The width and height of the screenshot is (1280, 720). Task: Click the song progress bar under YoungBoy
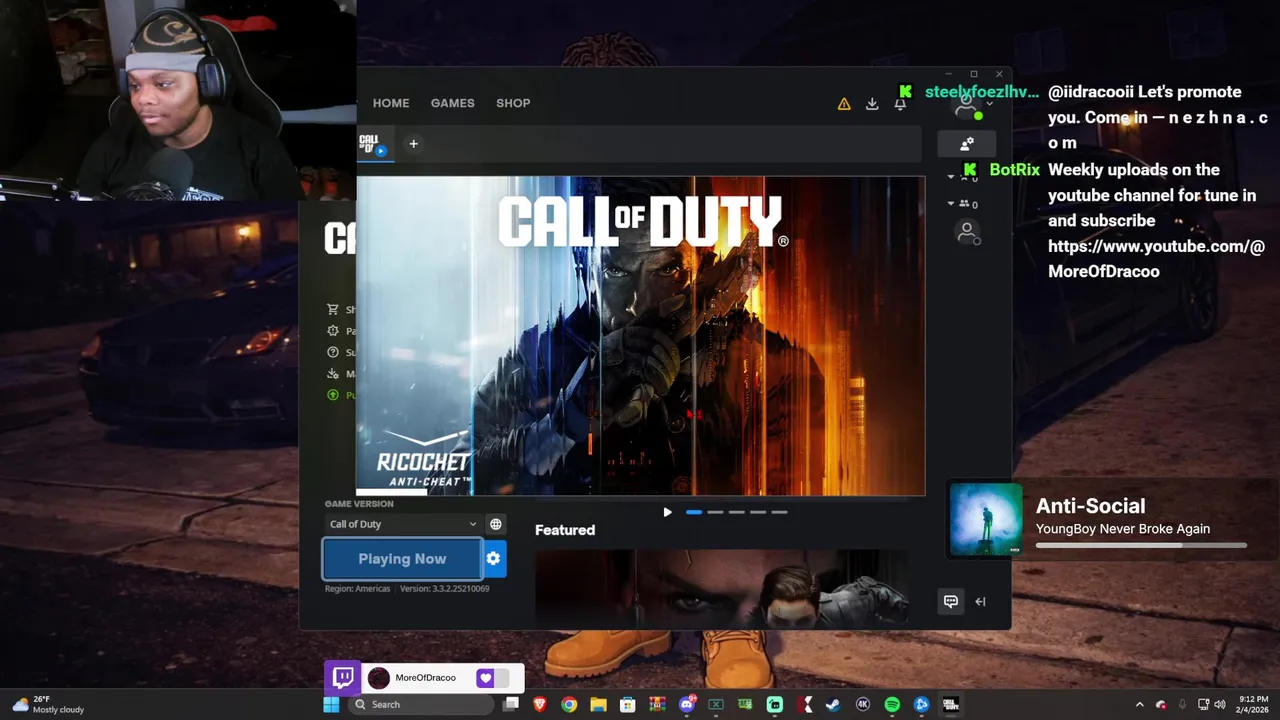pos(1141,546)
